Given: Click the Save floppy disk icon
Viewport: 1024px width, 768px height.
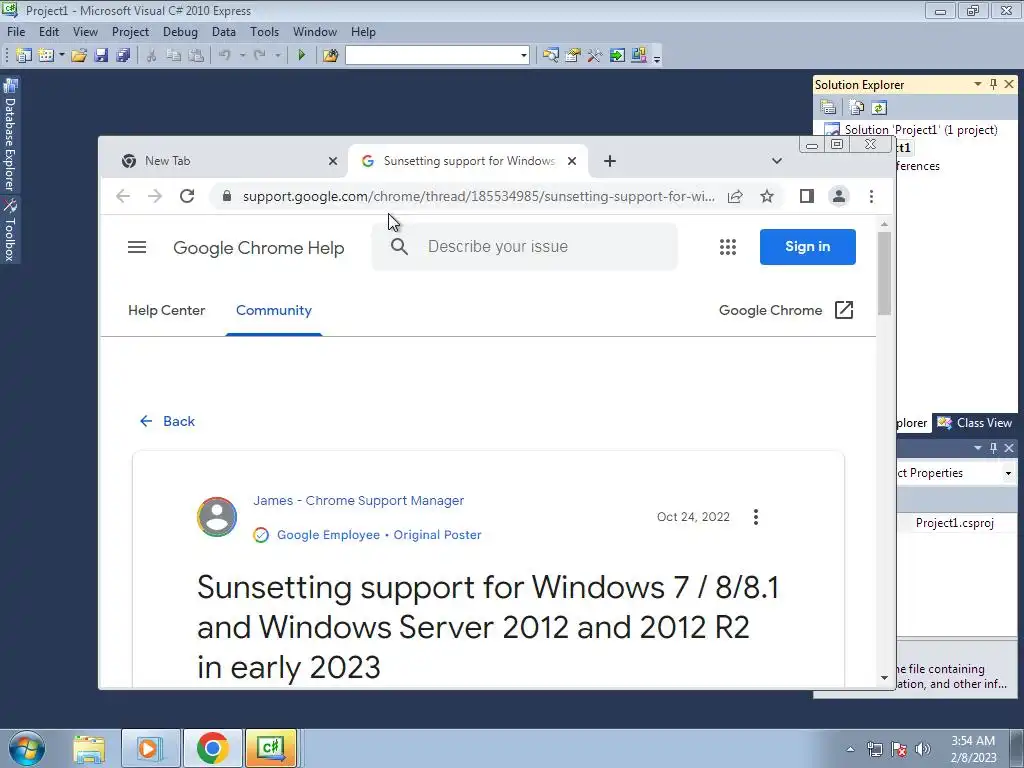Looking at the screenshot, I should [101, 56].
